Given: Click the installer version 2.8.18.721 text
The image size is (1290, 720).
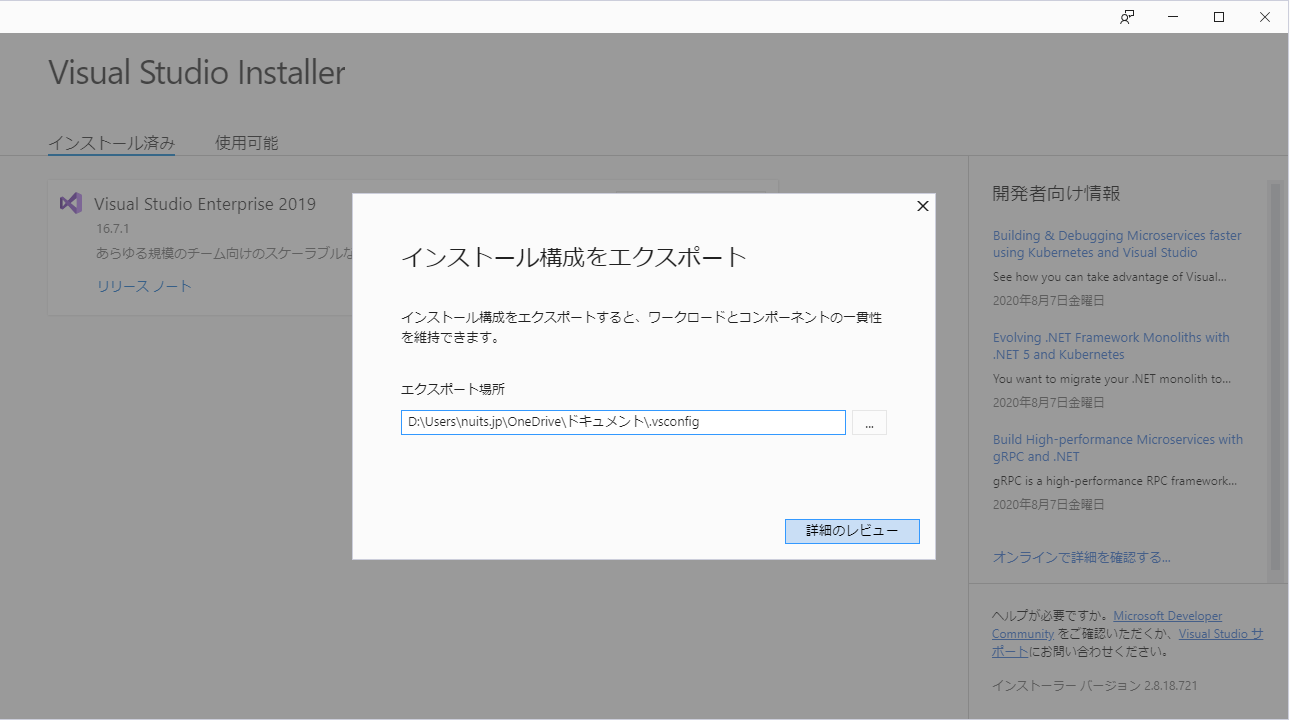Looking at the screenshot, I should 1094,686.
